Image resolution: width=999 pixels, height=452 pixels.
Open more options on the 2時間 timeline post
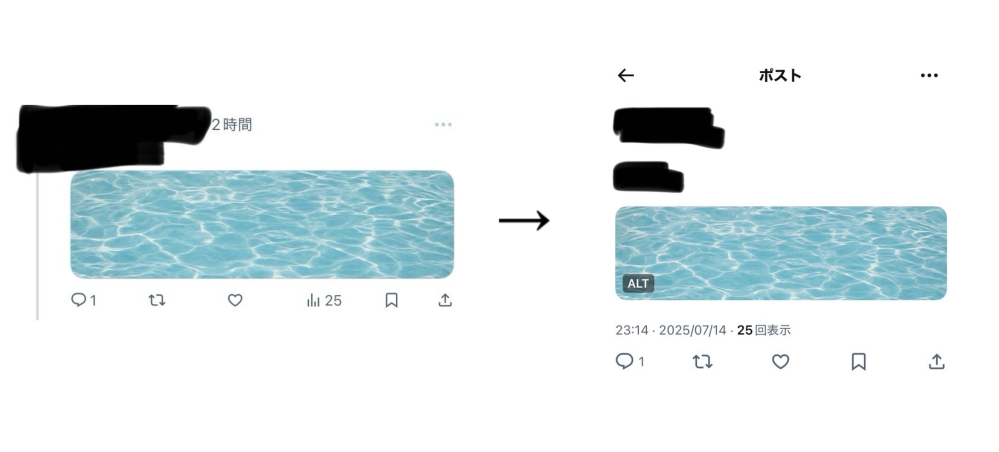(443, 124)
